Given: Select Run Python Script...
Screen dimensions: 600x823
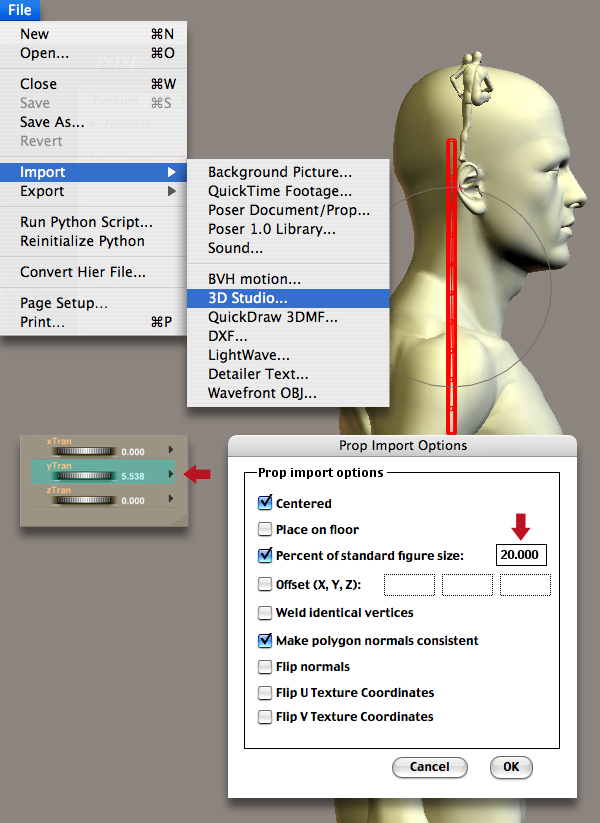Looking at the screenshot, I should click(x=93, y=222).
